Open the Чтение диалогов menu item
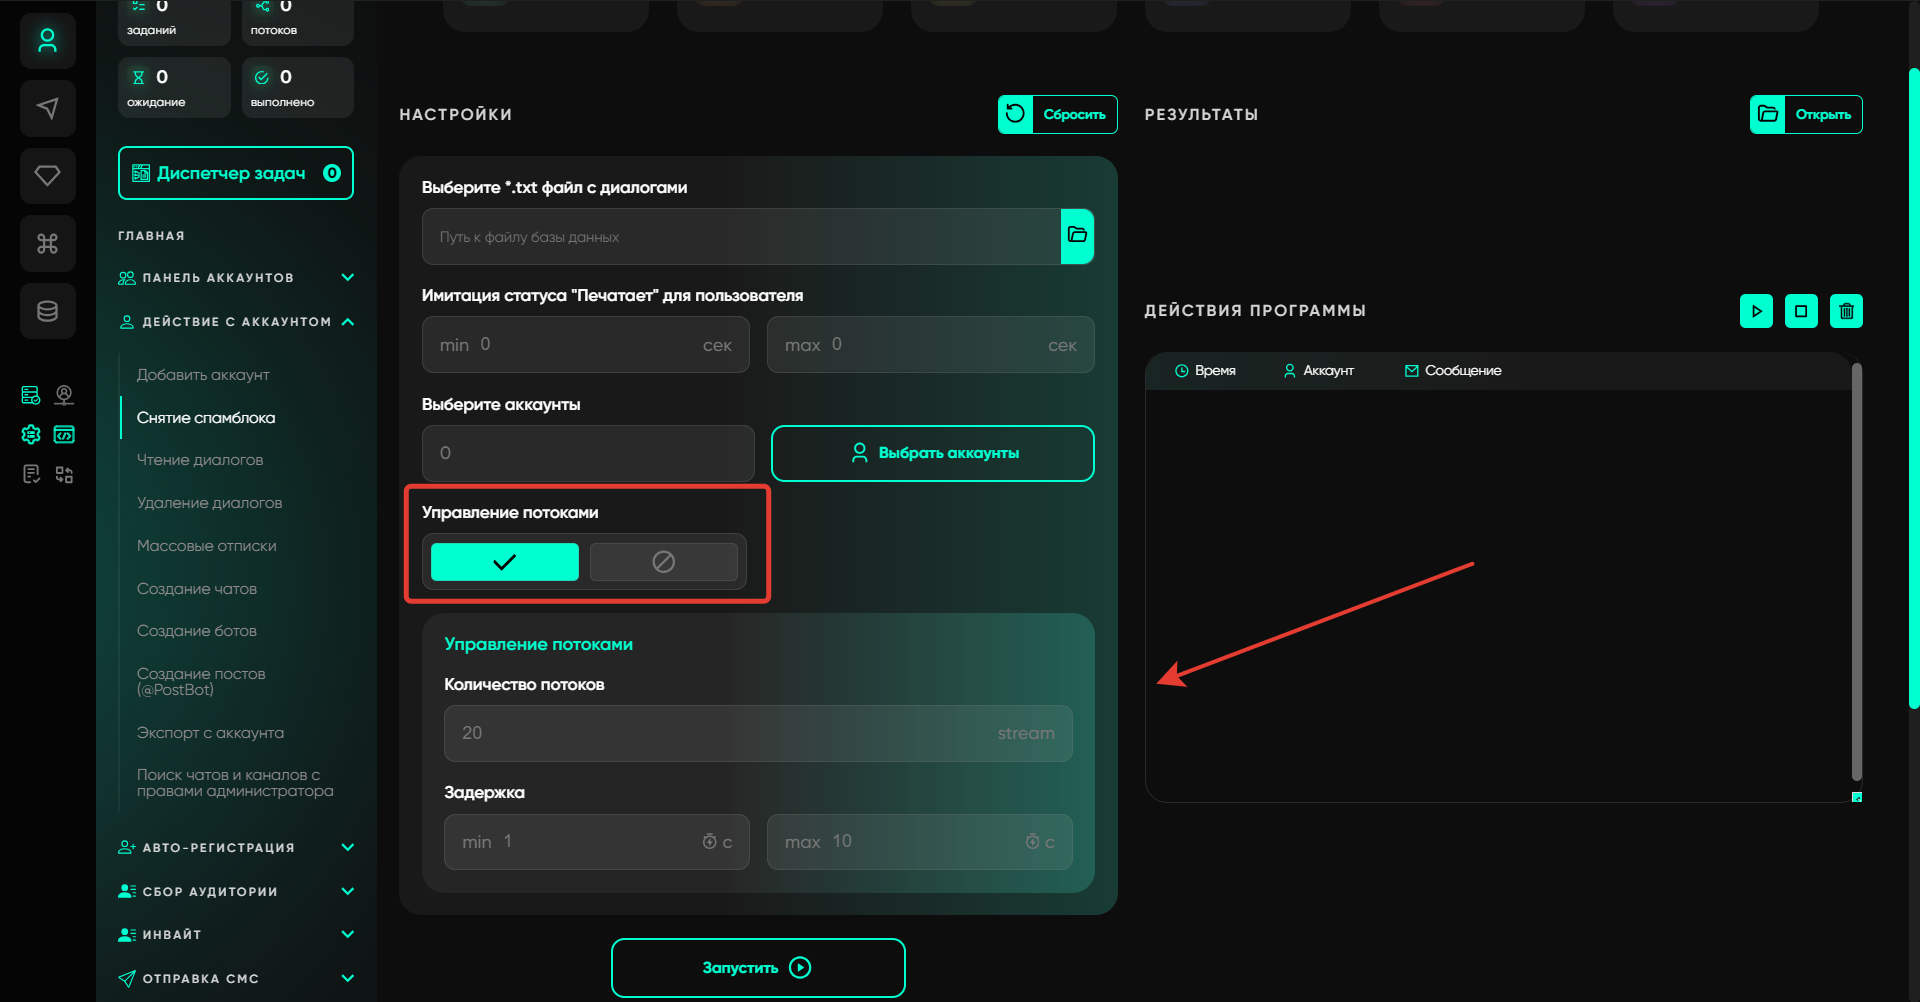The image size is (1920, 1002). pyautogui.click(x=200, y=460)
